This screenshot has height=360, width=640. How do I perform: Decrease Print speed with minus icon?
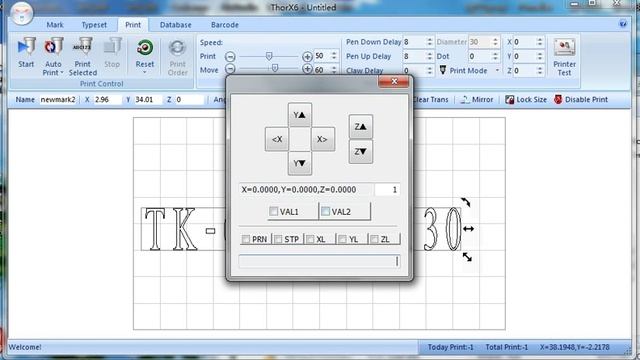(230, 56)
